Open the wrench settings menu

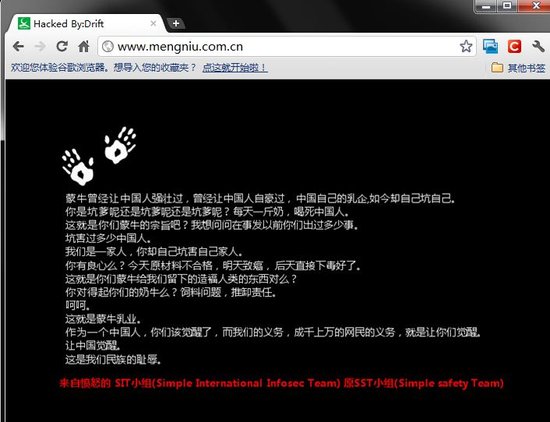[538, 46]
